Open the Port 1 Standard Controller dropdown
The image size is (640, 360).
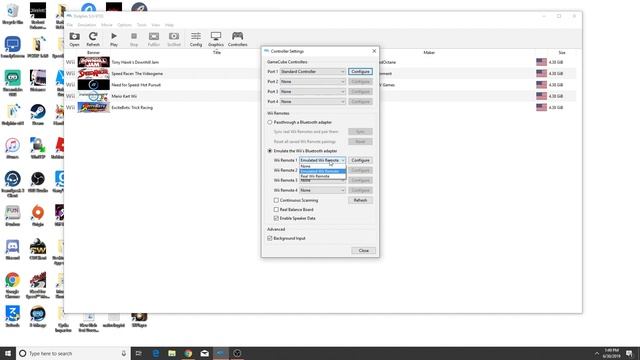click(x=313, y=71)
